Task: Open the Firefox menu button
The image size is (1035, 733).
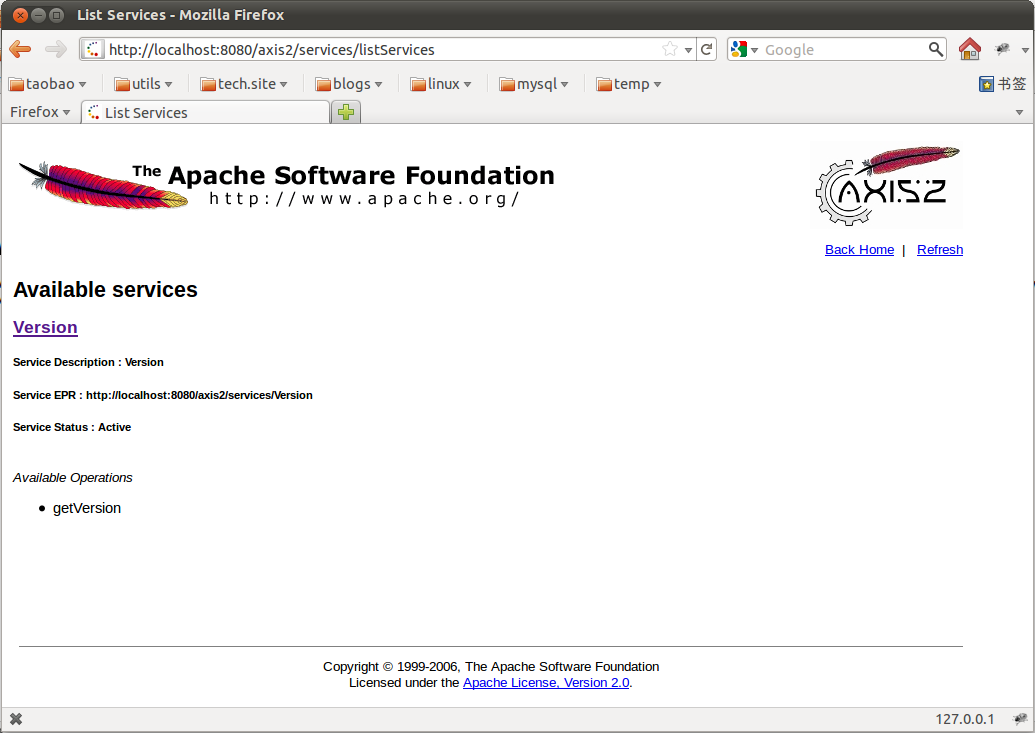Action: (x=40, y=112)
